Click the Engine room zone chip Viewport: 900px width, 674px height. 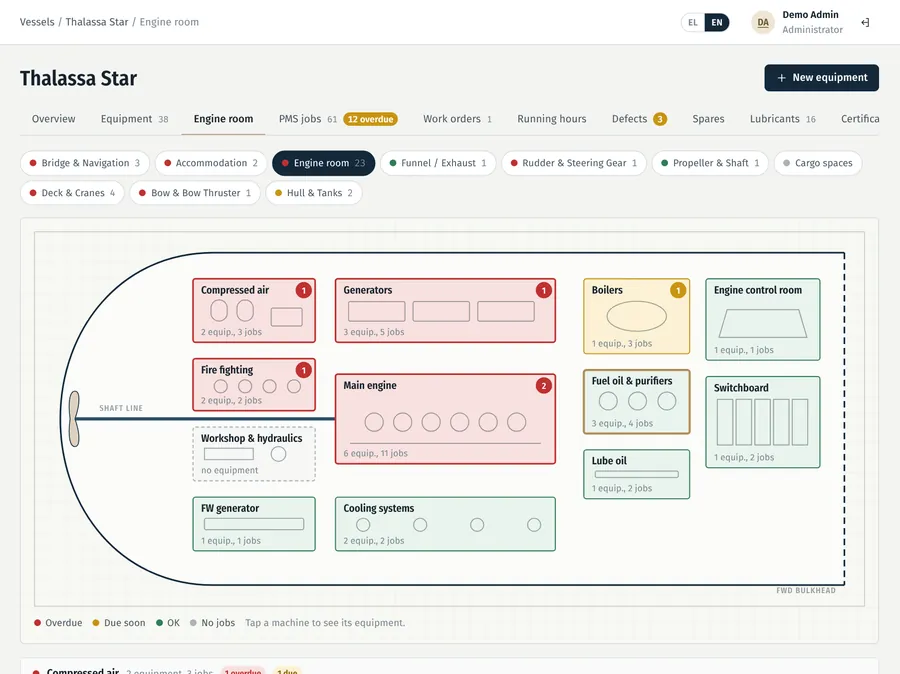pyautogui.click(x=324, y=163)
